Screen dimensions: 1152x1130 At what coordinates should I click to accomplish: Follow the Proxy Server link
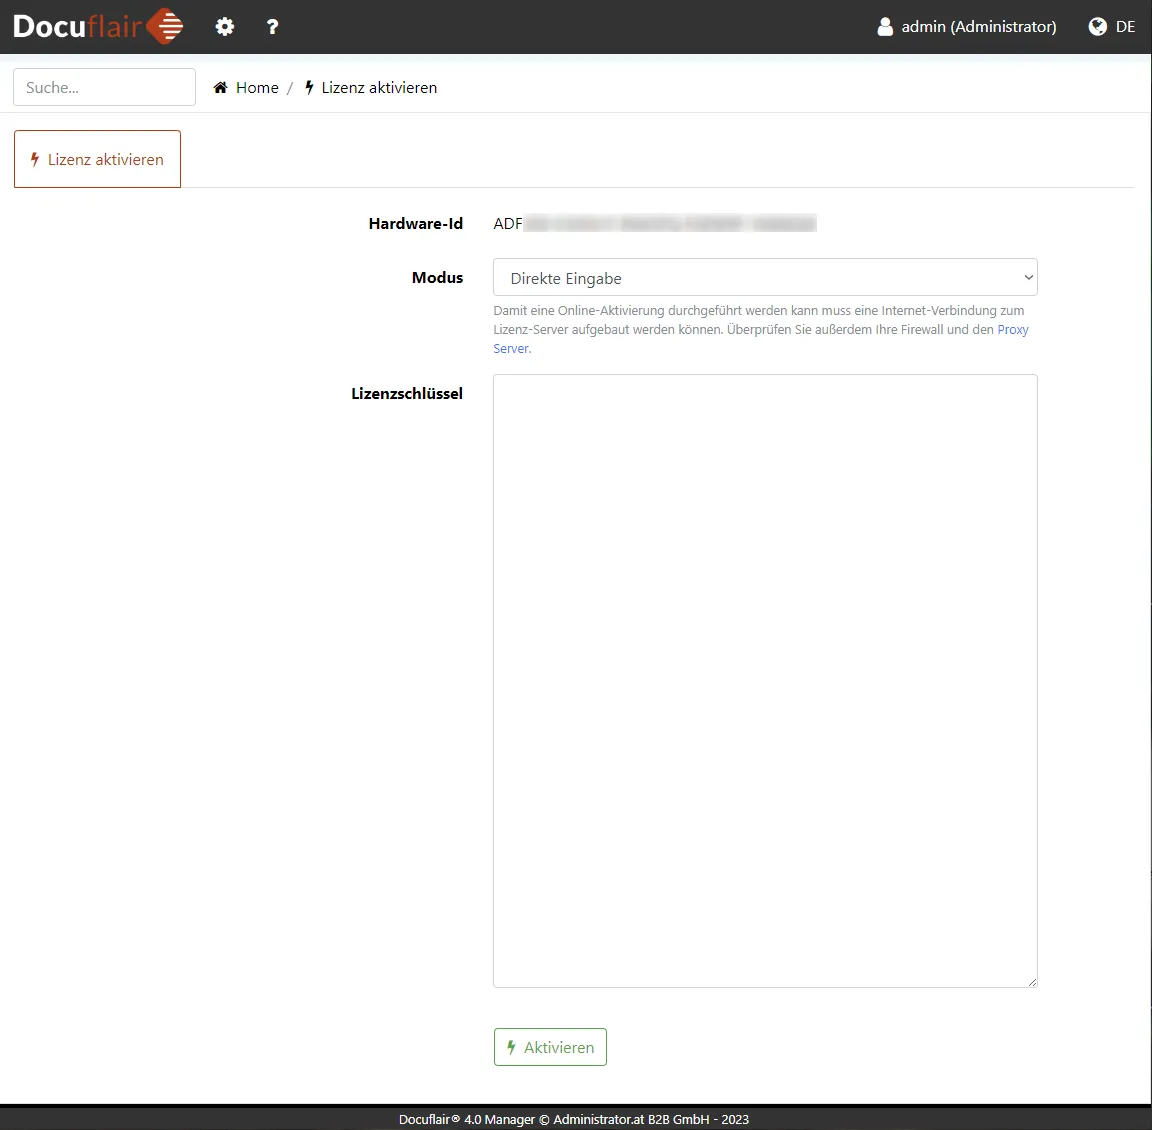(x=1012, y=330)
